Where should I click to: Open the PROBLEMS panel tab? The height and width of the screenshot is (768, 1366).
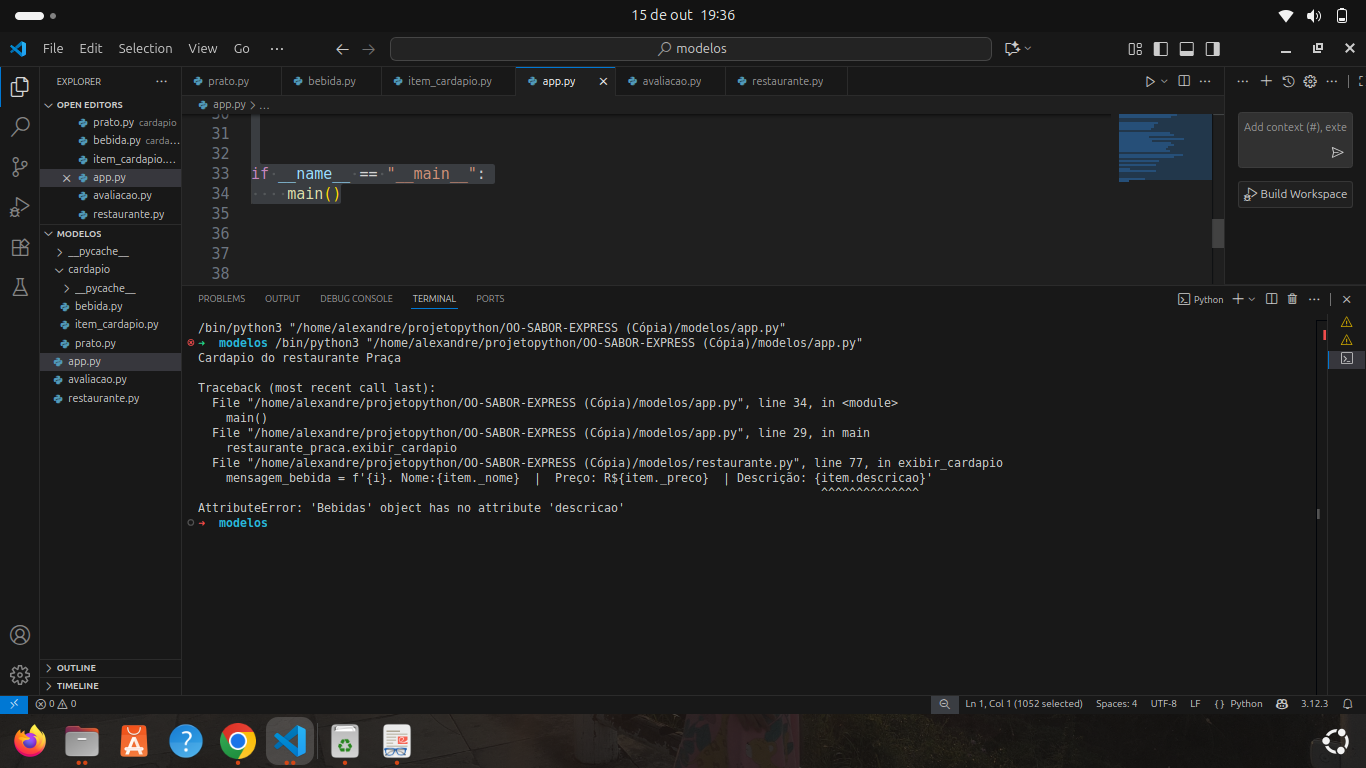(x=221, y=299)
